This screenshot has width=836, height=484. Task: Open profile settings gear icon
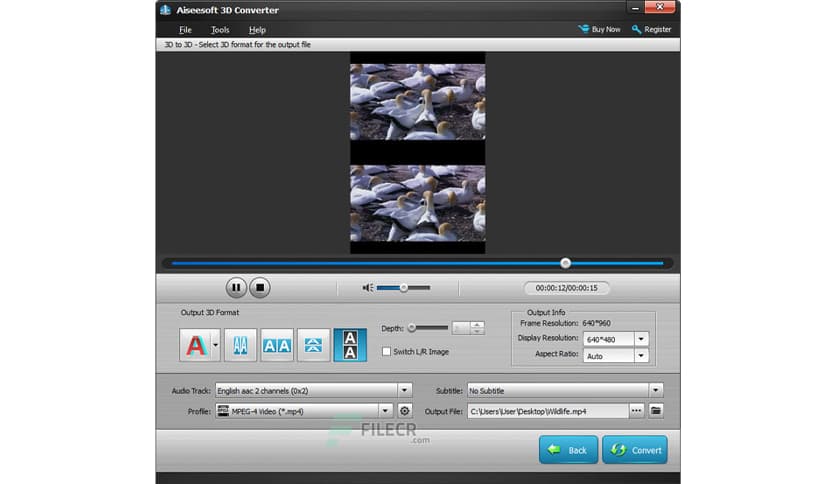pos(405,411)
